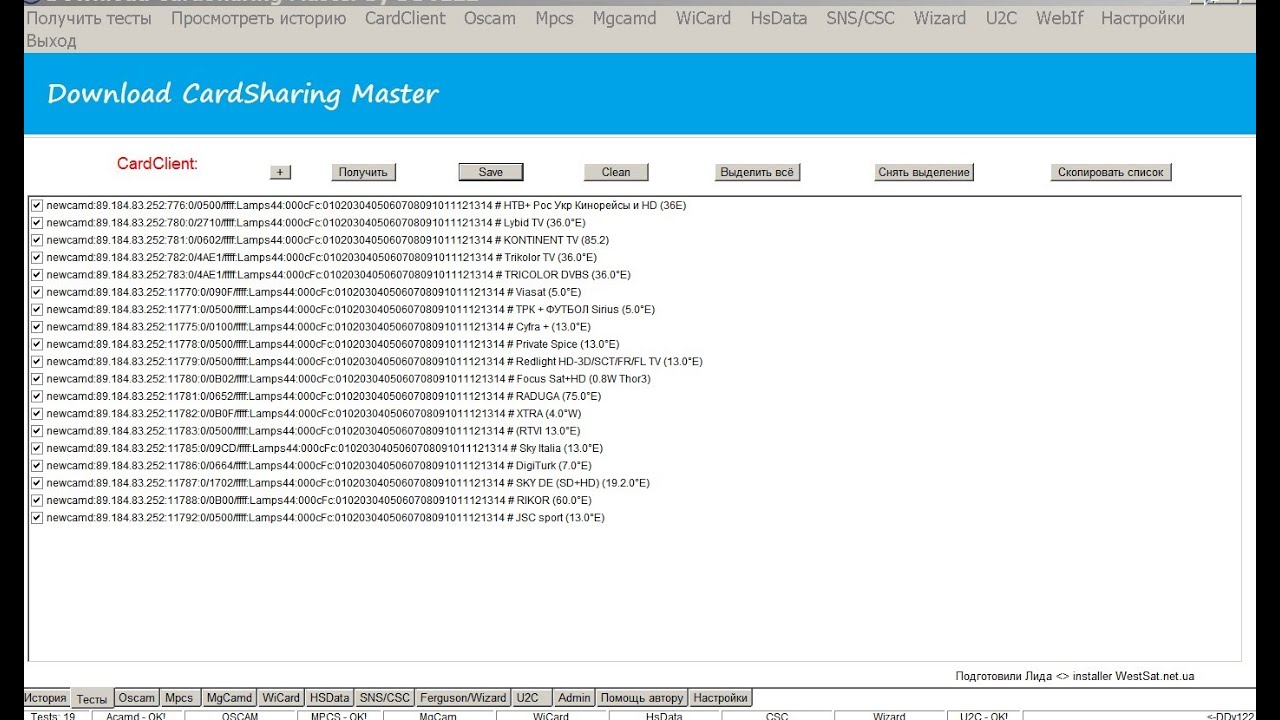Screen dimensions: 1280x720
Task: Toggle checkbox for Cyfra + (13.0°E)
Action: pos(37,326)
